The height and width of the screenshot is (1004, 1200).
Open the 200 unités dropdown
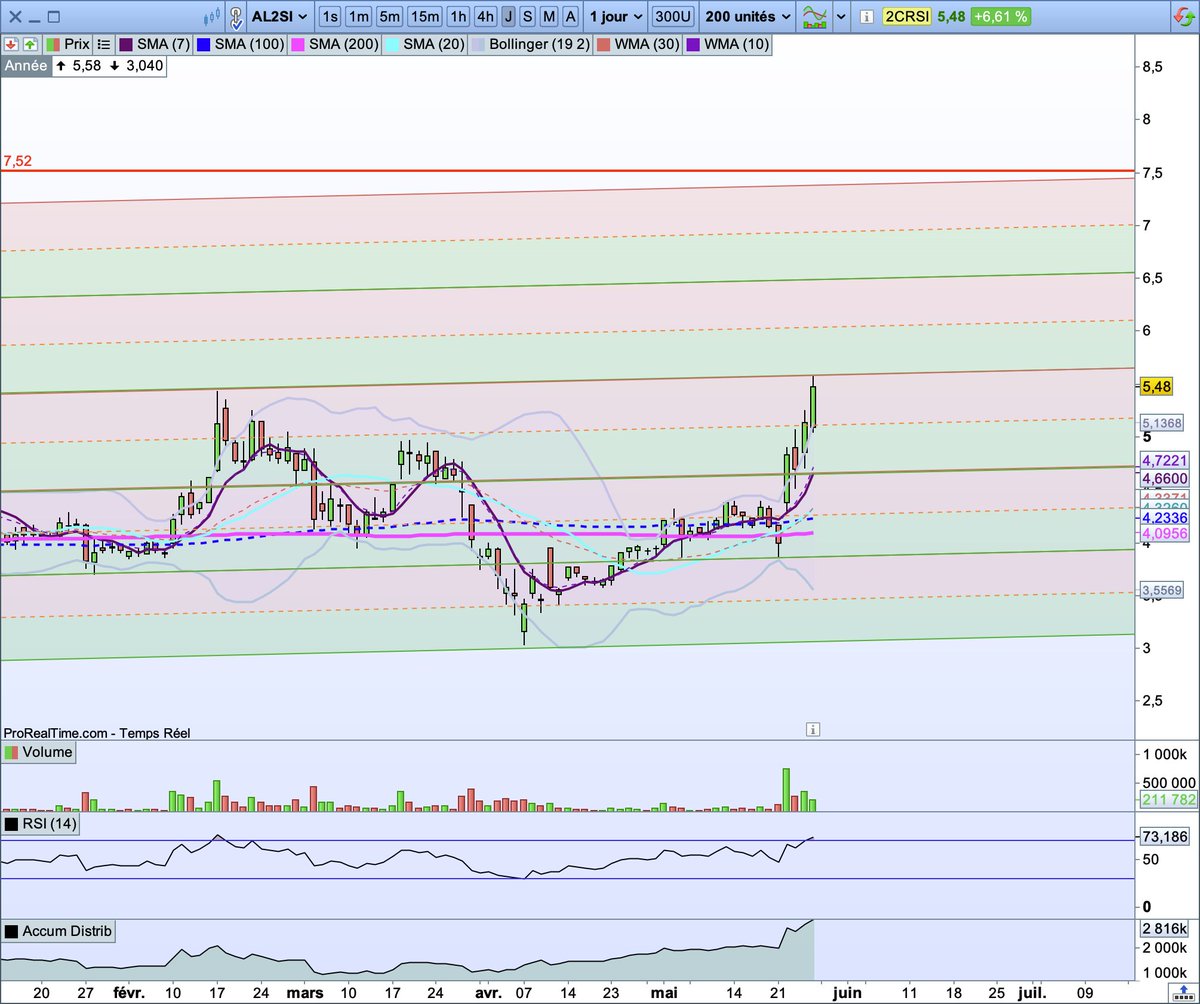pyautogui.click(x=747, y=17)
